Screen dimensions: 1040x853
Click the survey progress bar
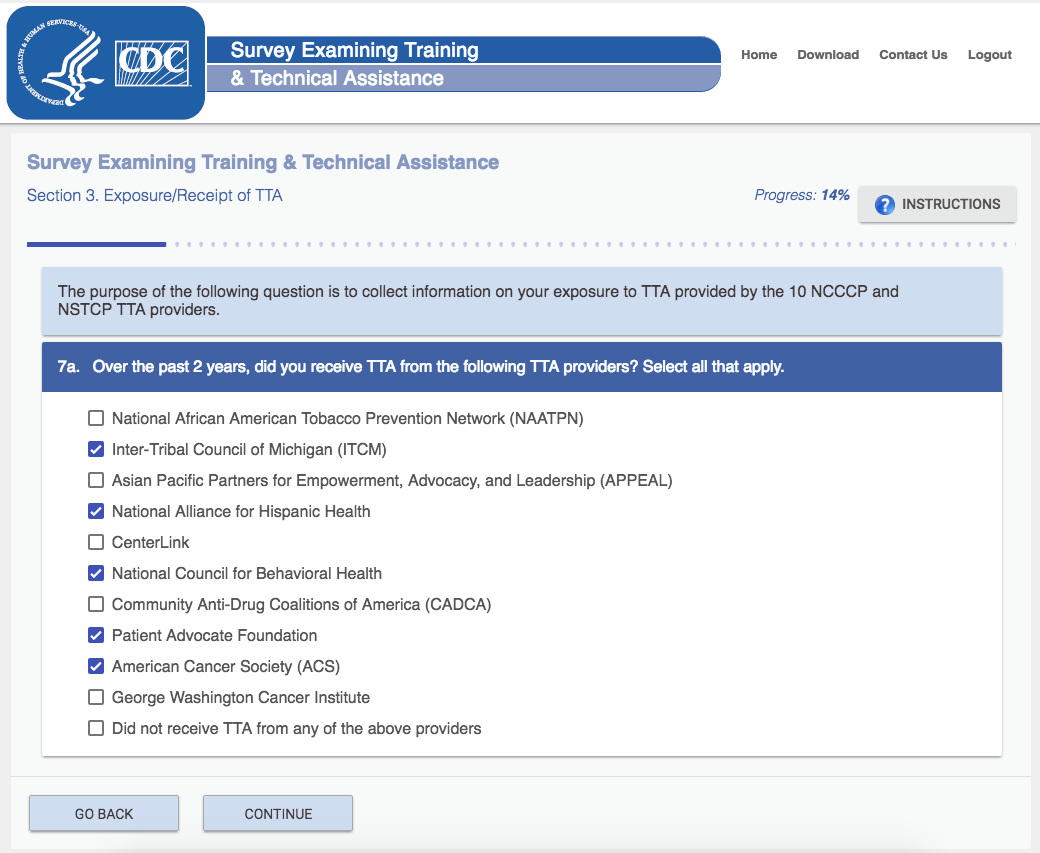click(x=520, y=244)
